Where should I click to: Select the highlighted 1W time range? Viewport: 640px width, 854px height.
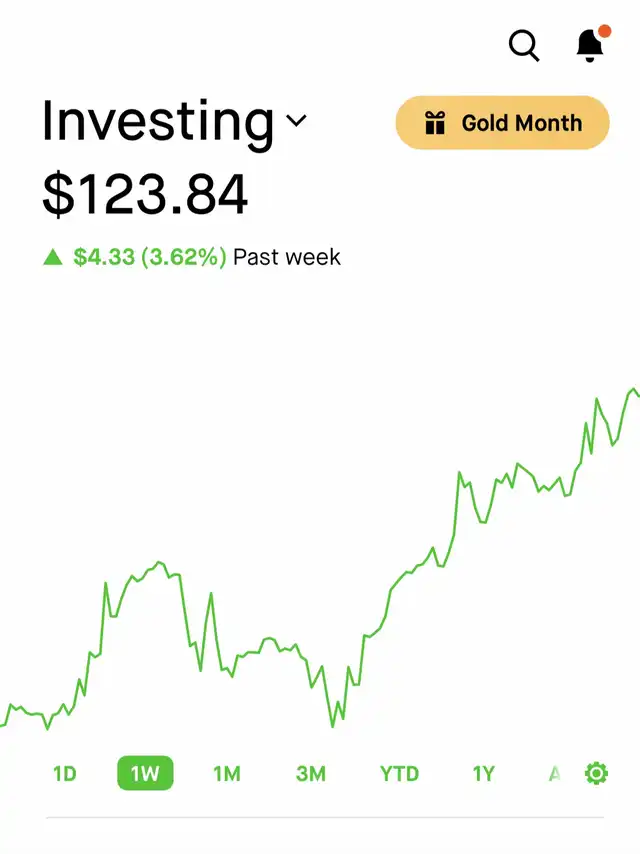tap(145, 773)
